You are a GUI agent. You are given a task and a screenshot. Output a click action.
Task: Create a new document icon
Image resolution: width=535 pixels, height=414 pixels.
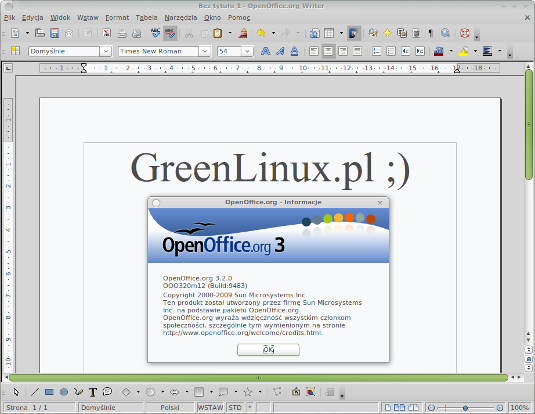[x=15, y=33]
